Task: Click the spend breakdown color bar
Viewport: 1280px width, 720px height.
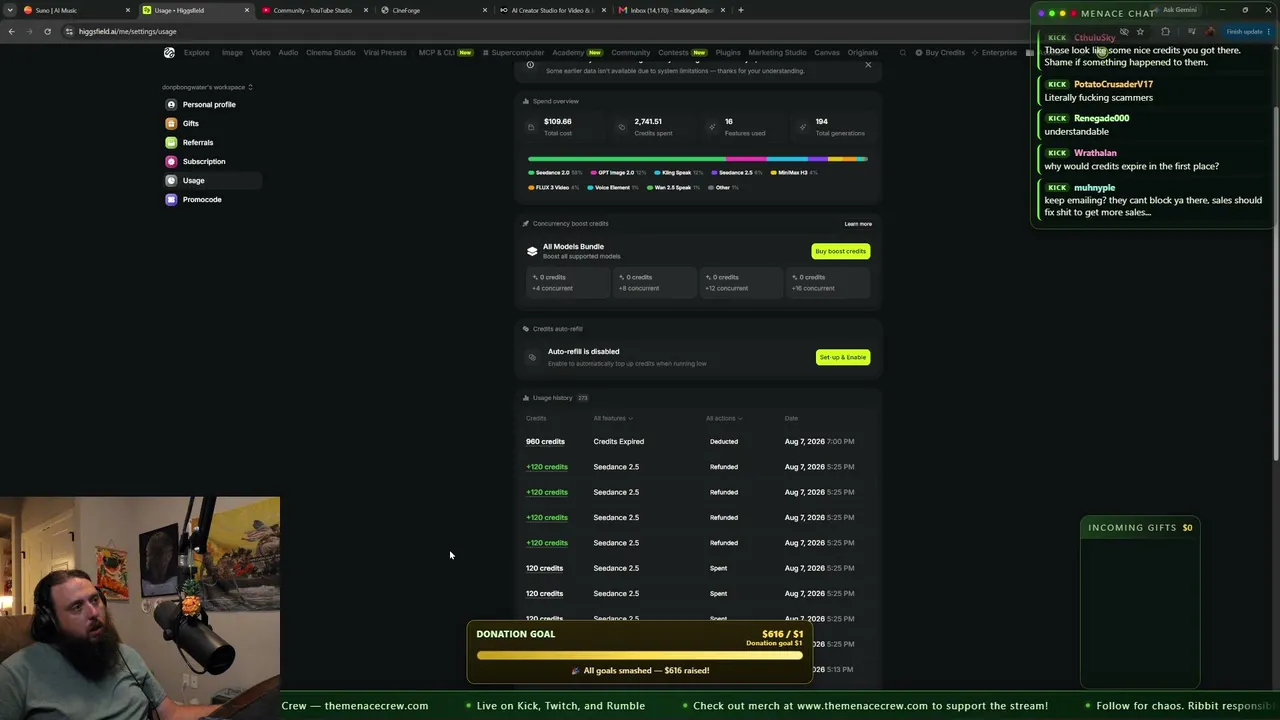Action: [x=698, y=159]
